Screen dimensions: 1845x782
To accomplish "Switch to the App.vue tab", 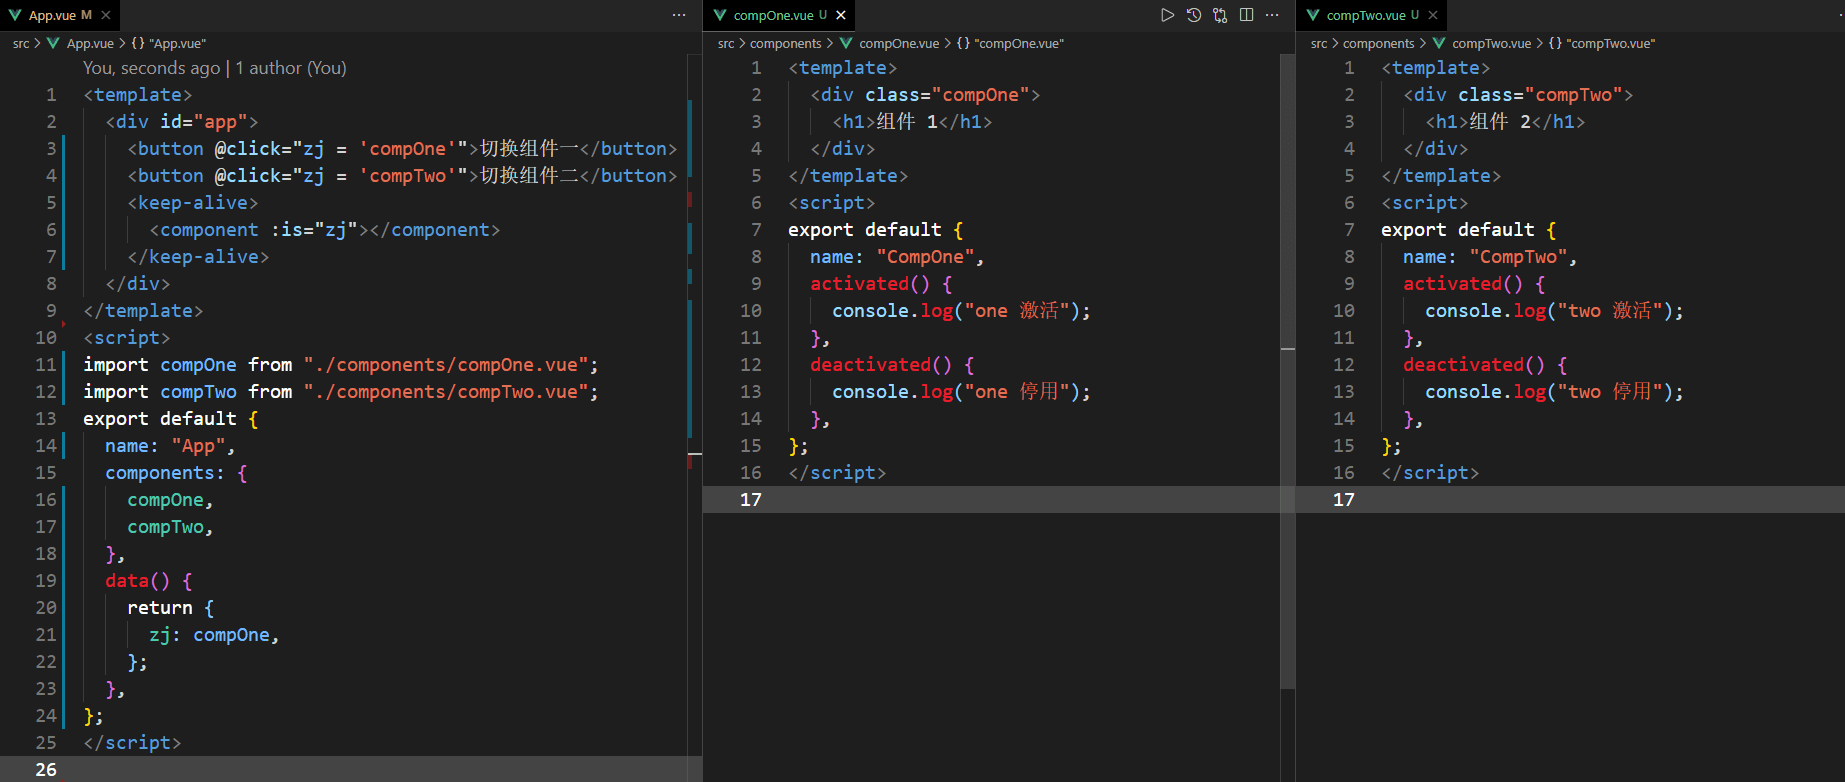I will tap(60, 15).
